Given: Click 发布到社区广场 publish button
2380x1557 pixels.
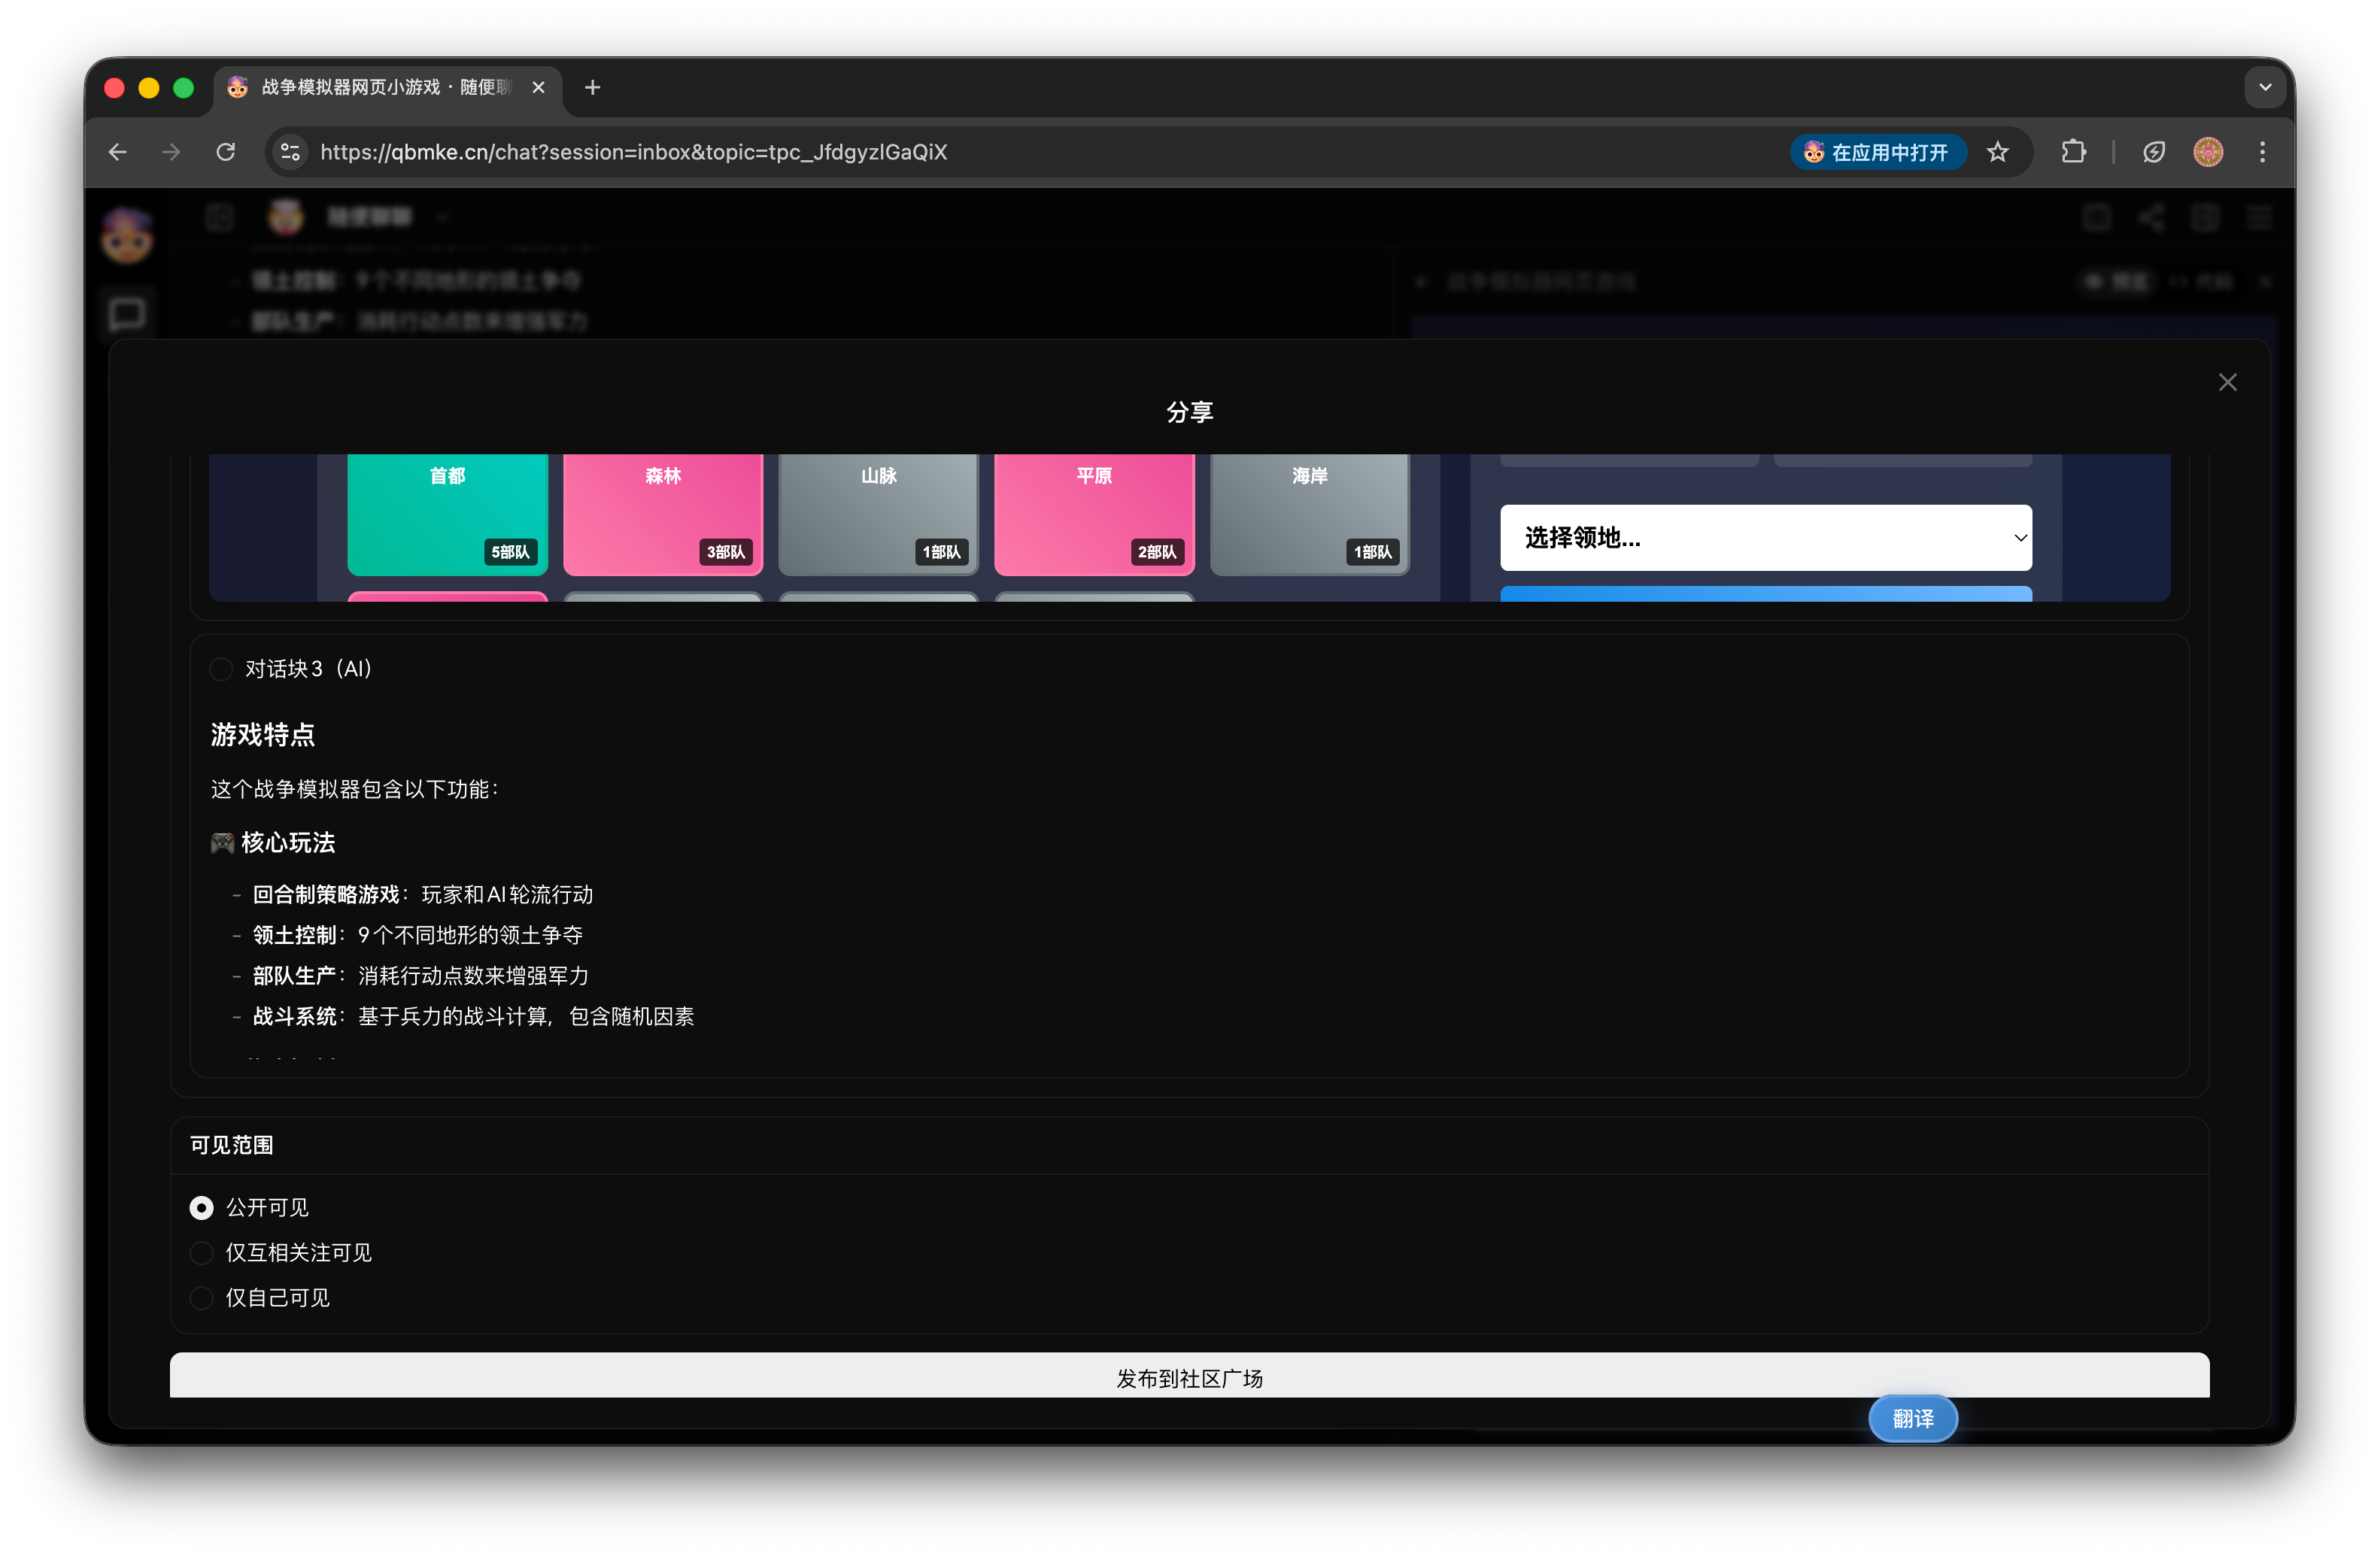Looking at the screenshot, I should tap(1189, 1377).
